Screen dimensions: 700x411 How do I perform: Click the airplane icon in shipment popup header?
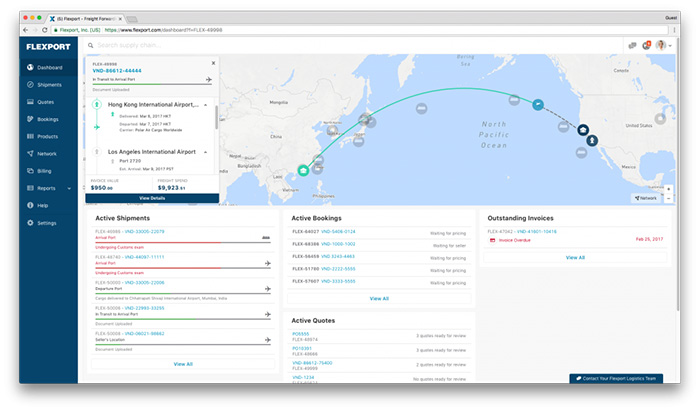coord(208,79)
